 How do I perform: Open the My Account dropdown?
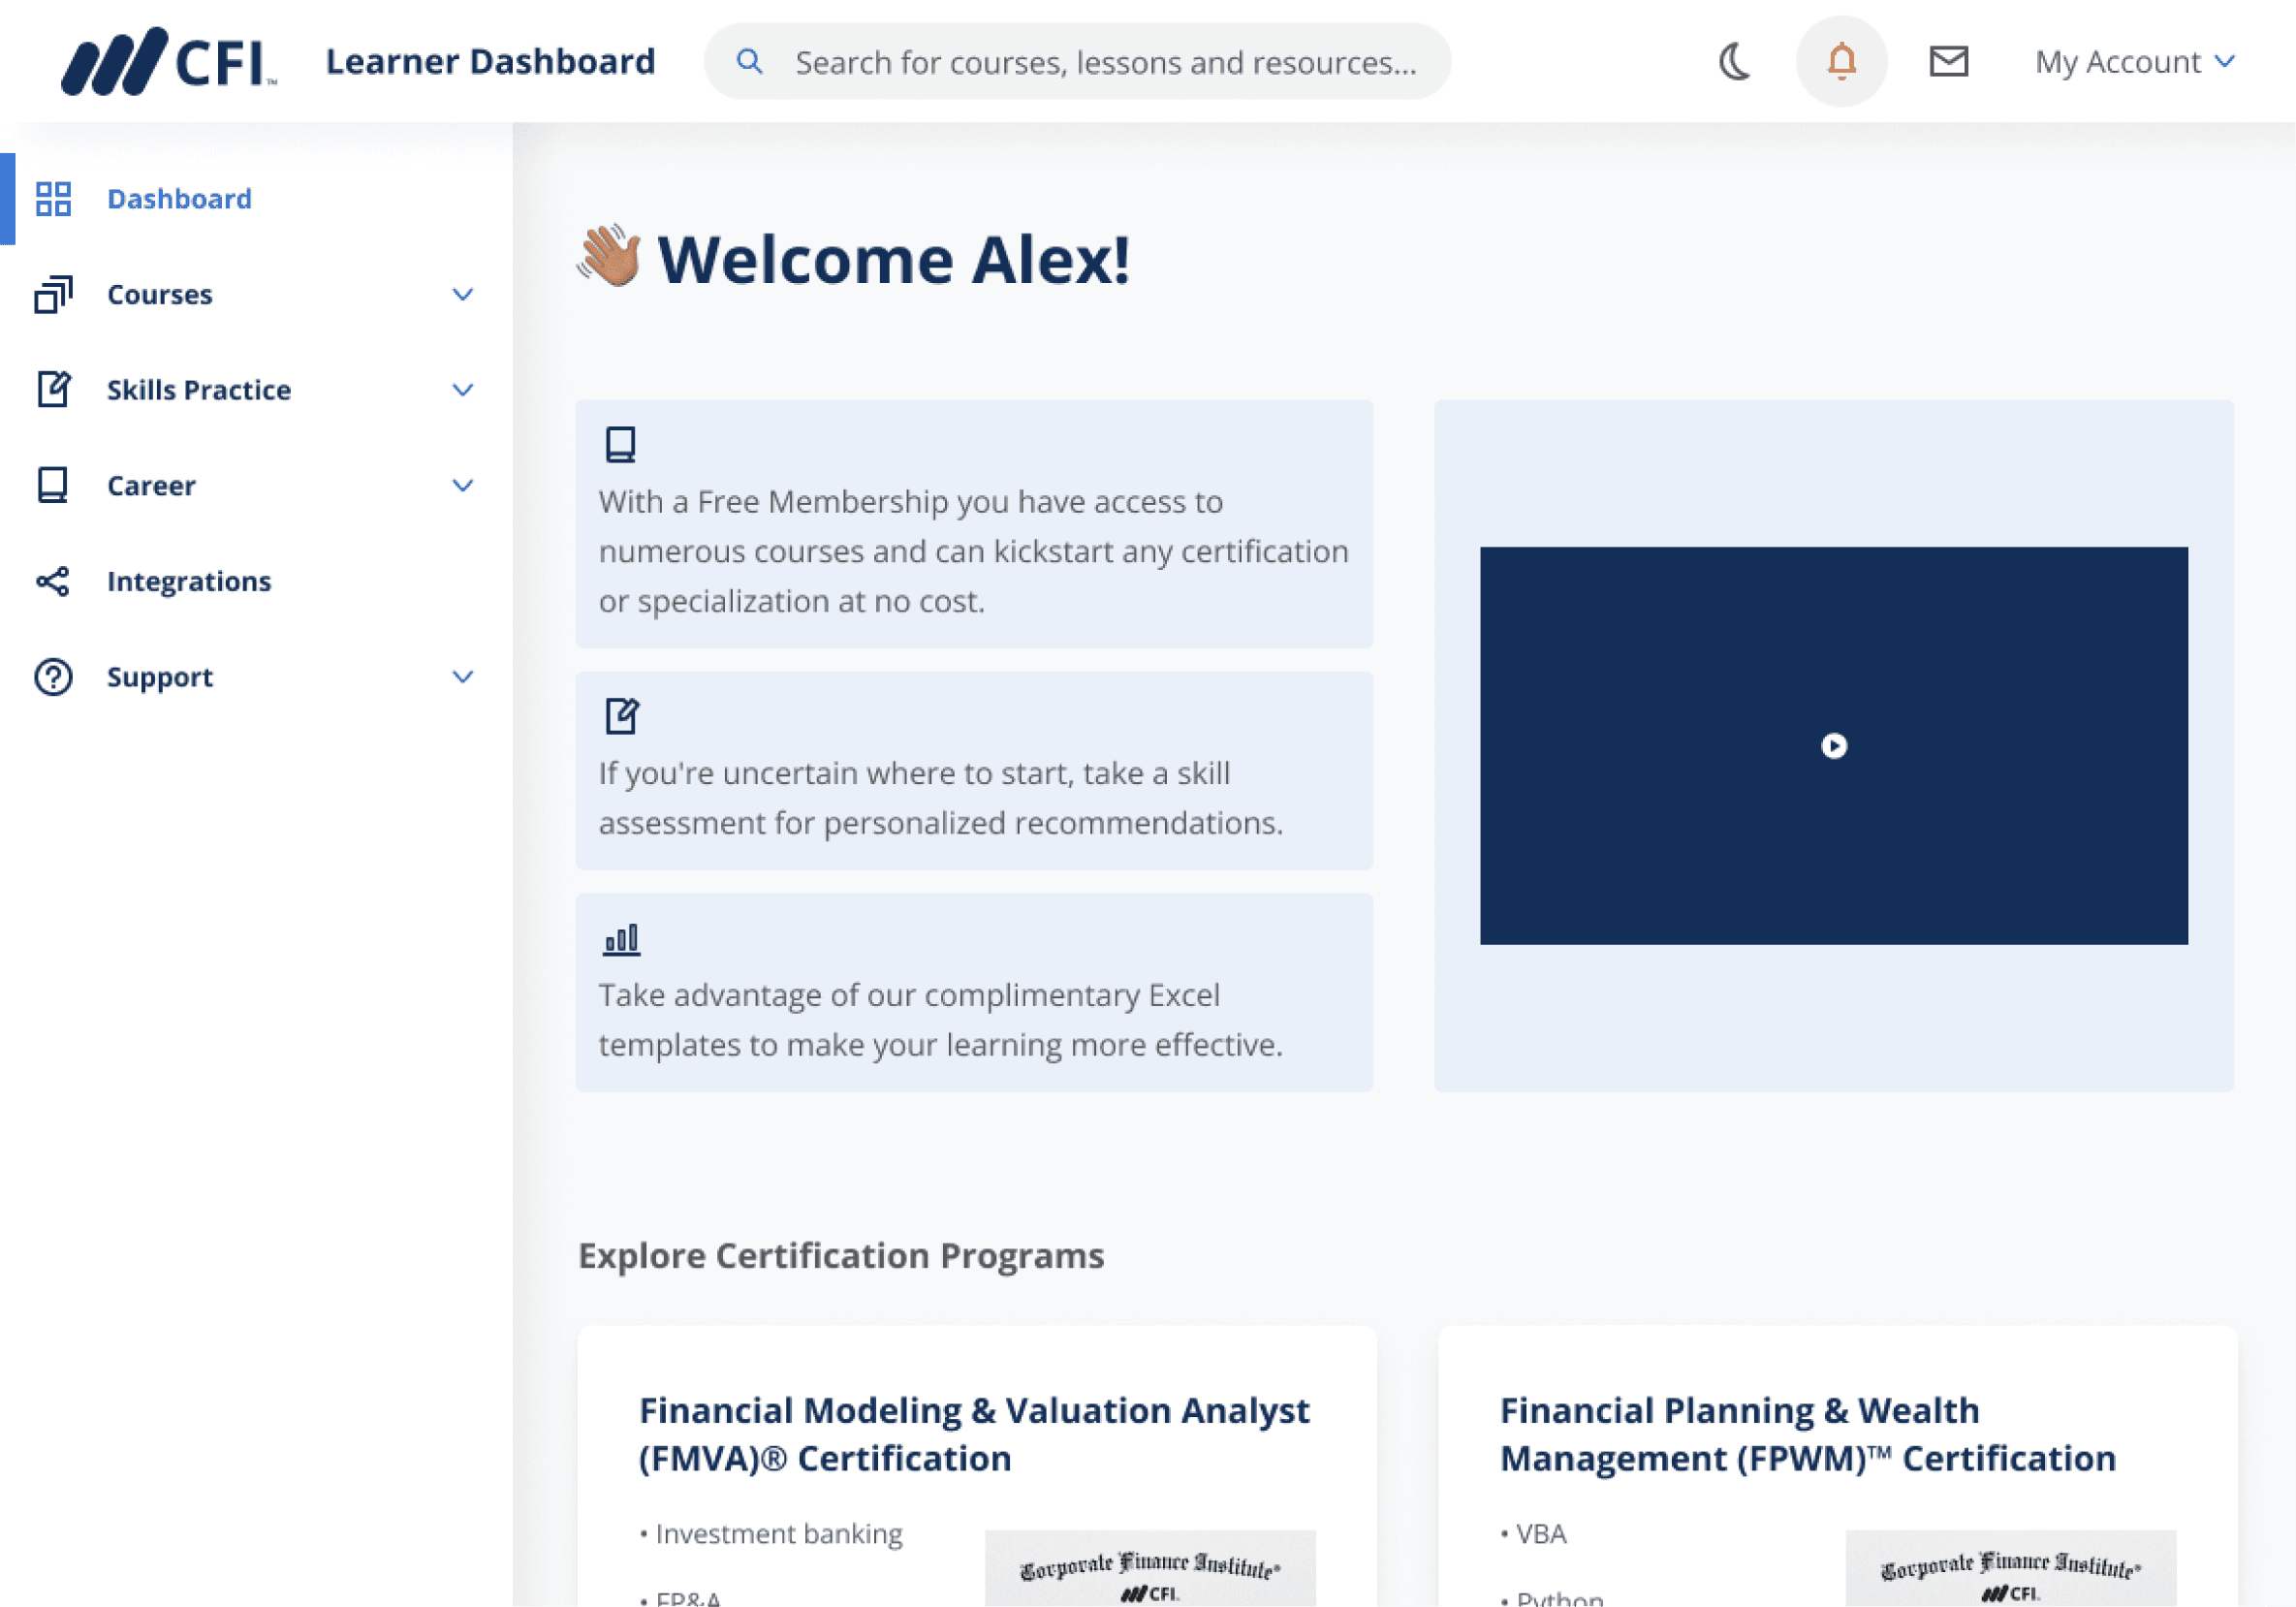pos(2134,62)
